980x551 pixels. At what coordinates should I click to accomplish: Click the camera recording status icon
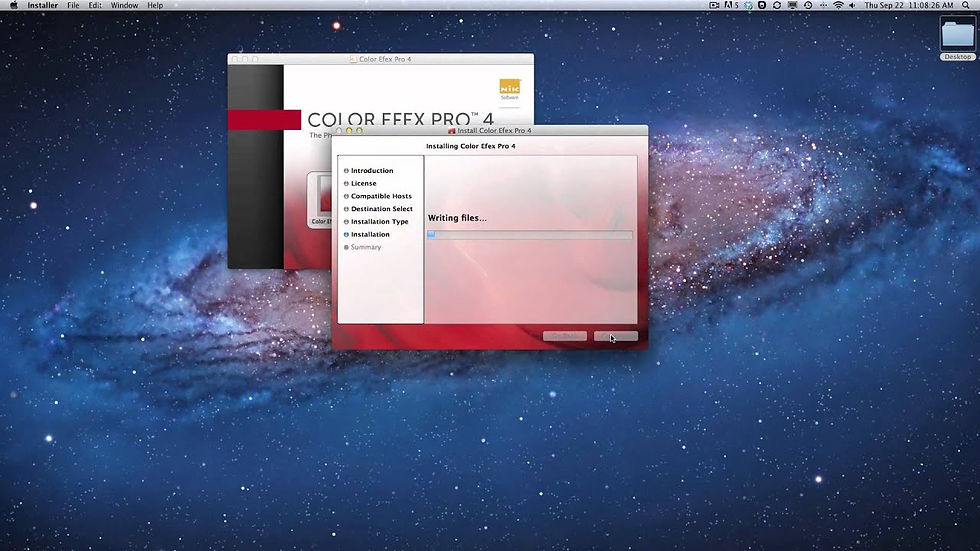pyautogui.click(x=714, y=5)
